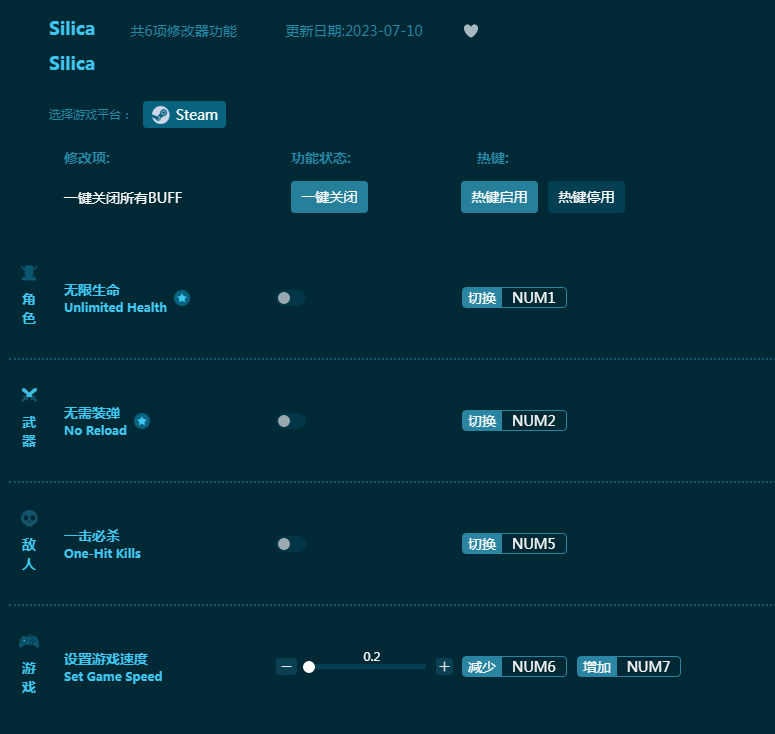This screenshot has height=734, width=775.
Task: Click the 热键停用 hotkey disable button
Action: (586, 197)
